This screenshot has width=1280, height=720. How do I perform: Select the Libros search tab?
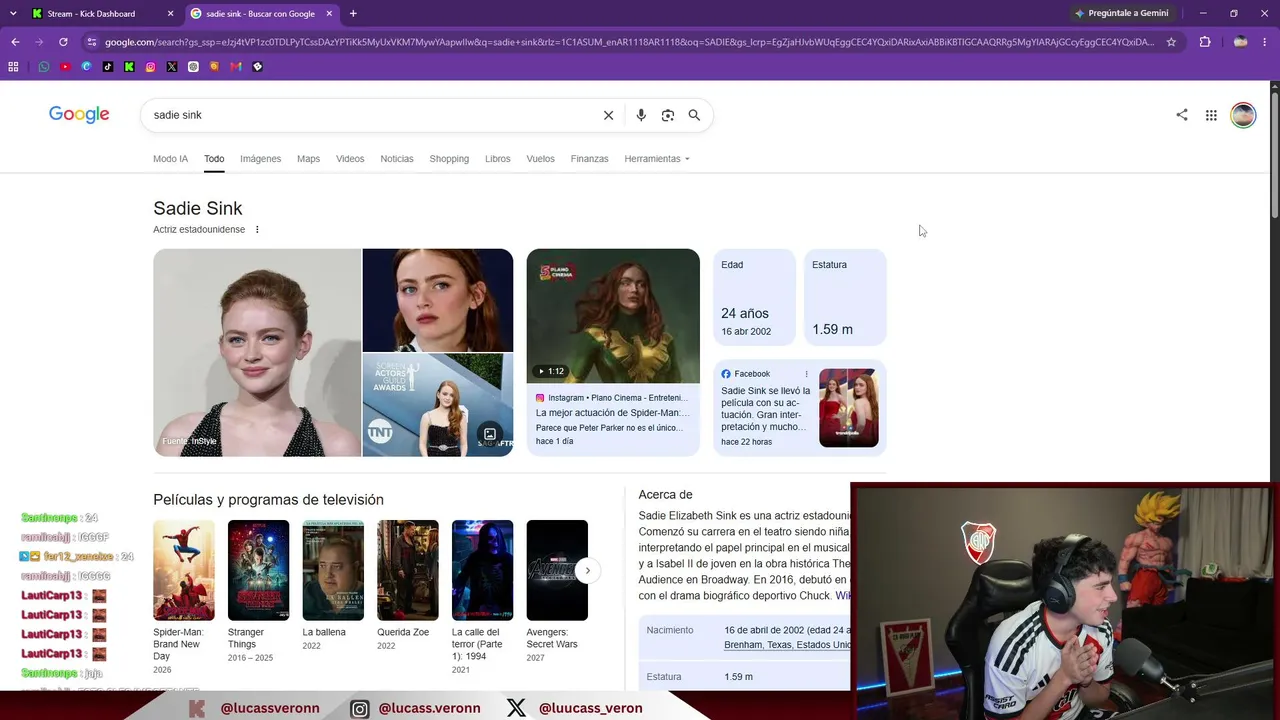498,159
